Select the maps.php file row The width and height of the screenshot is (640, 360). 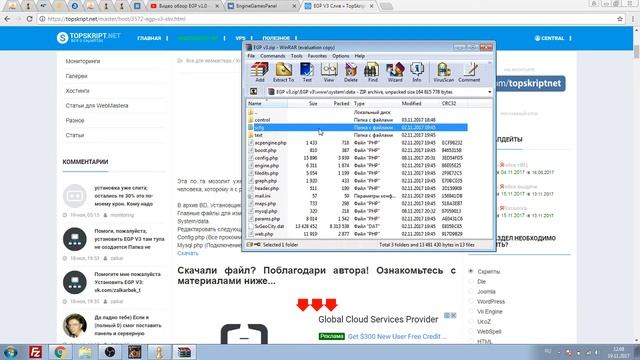[357, 204]
